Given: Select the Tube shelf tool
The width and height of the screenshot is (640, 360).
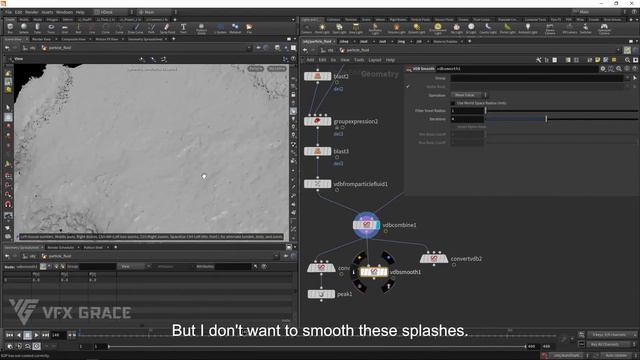Looking at the screenshot, I should pyautogui.click(x=37, y=28).
